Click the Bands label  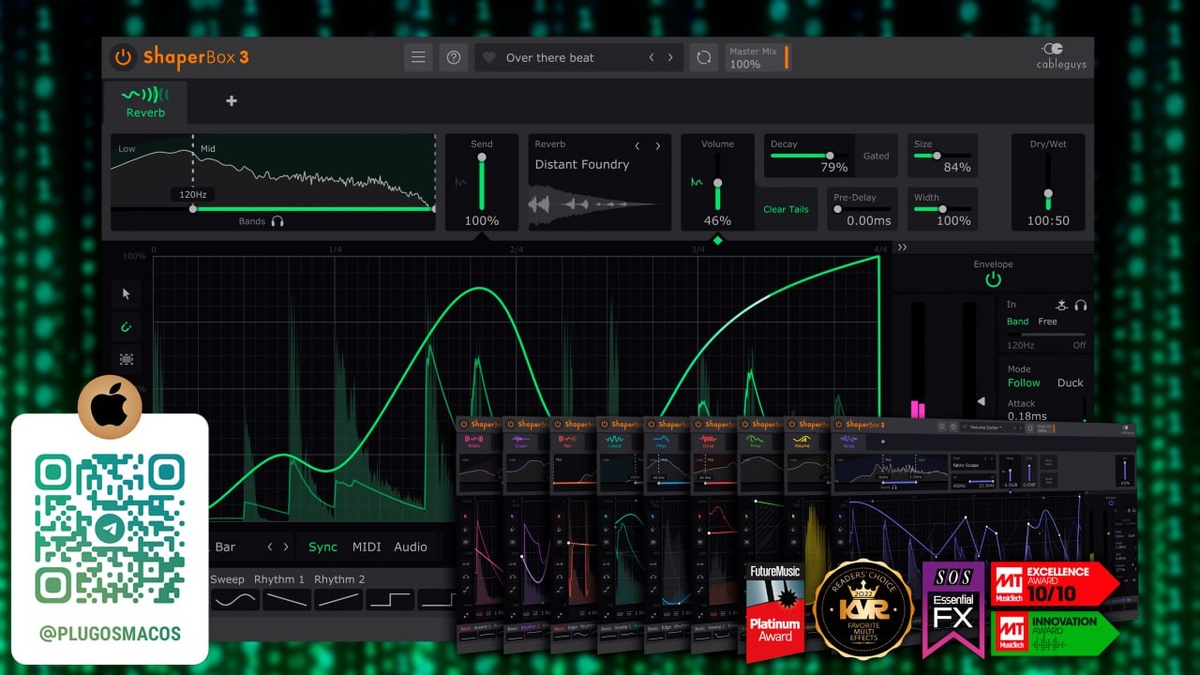(x=252, y=221)
